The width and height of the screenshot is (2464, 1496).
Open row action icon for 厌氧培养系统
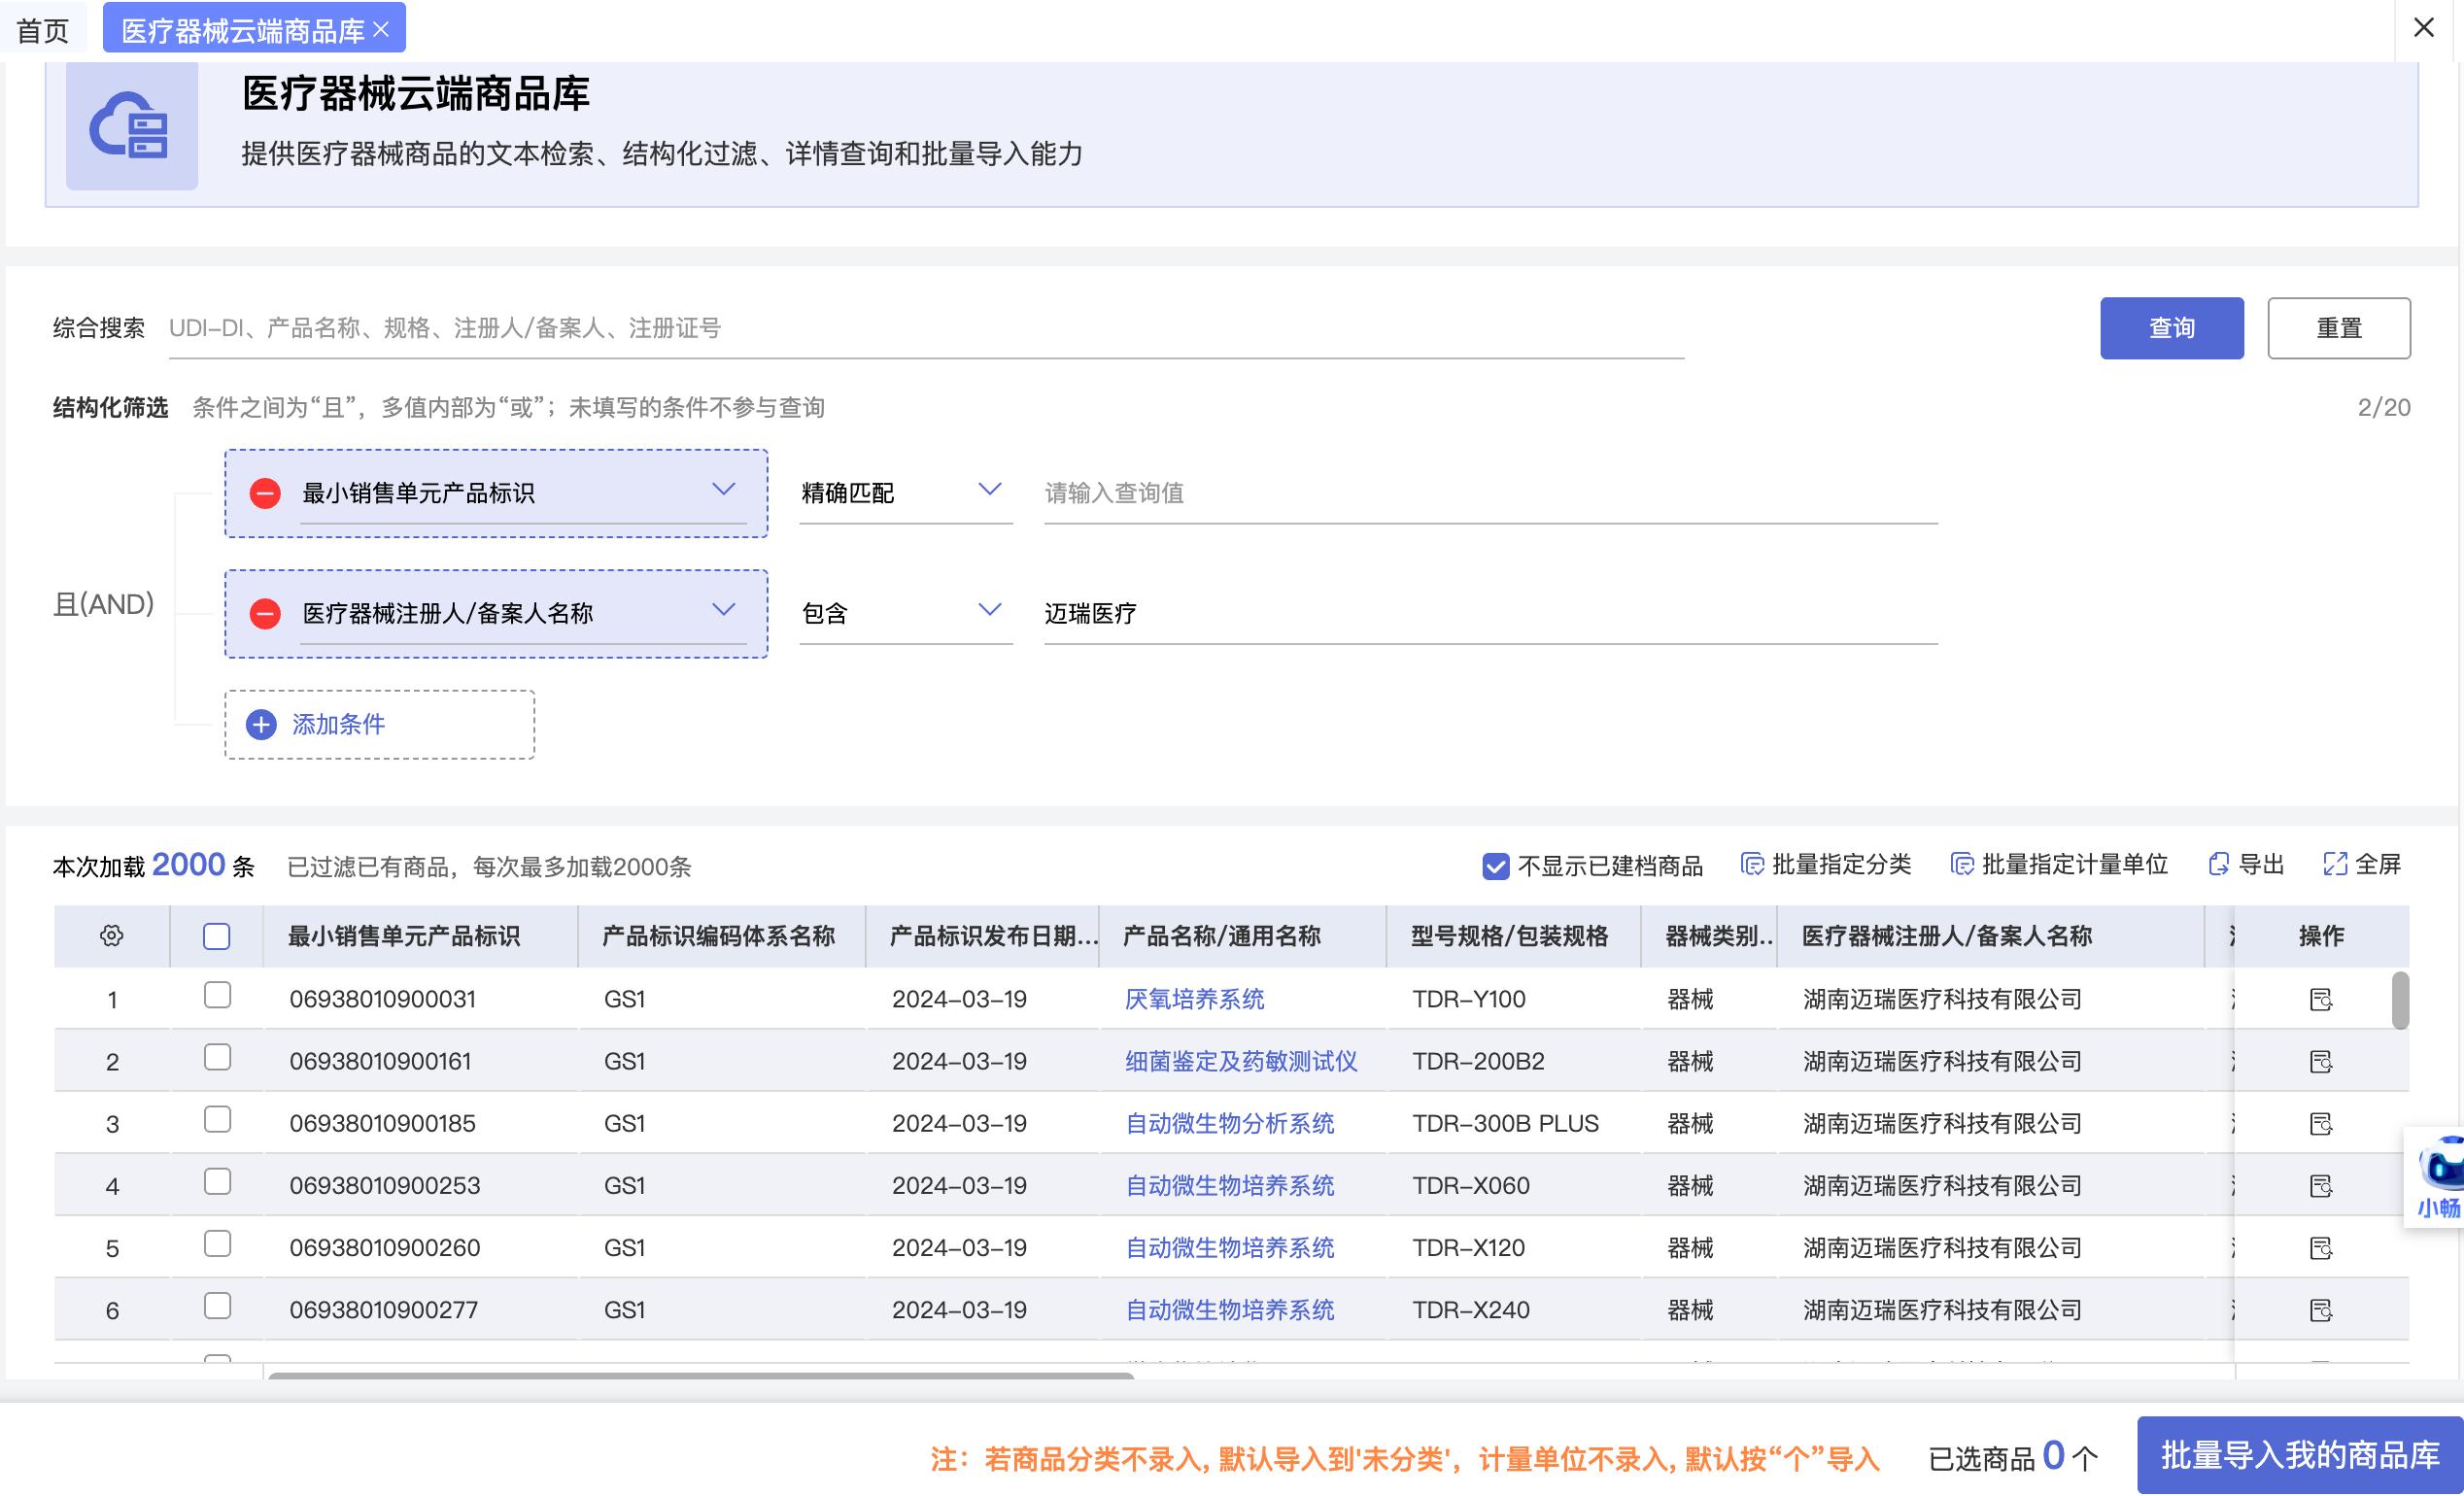coord(2321,999)
